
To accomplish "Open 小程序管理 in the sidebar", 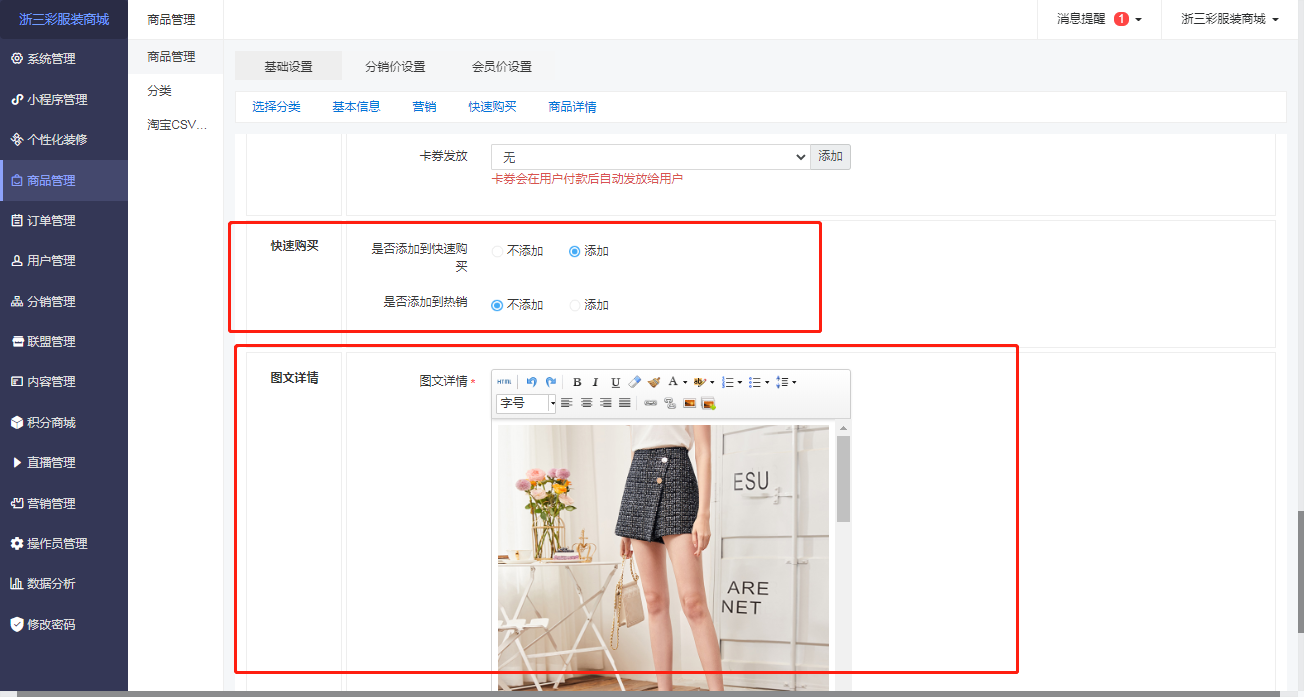I will 64,99.
